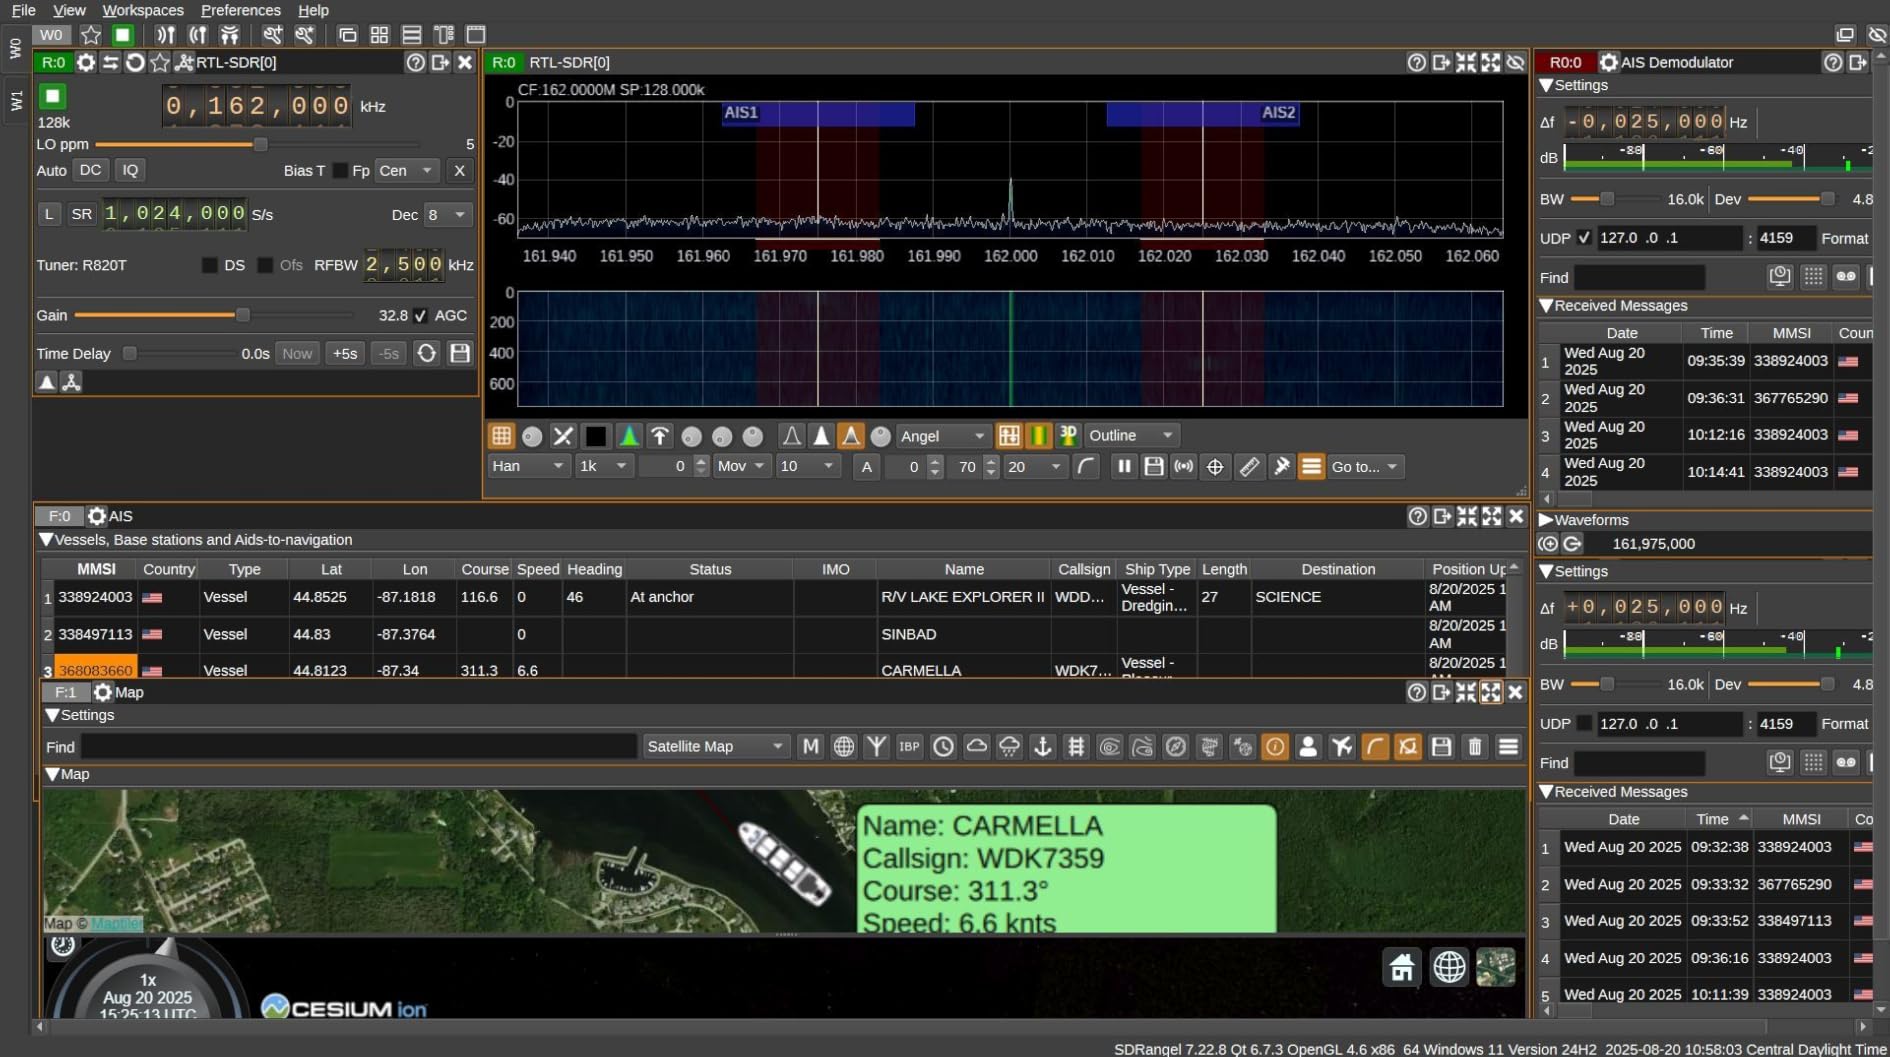Focus the map Find input field

pos(358,747)
